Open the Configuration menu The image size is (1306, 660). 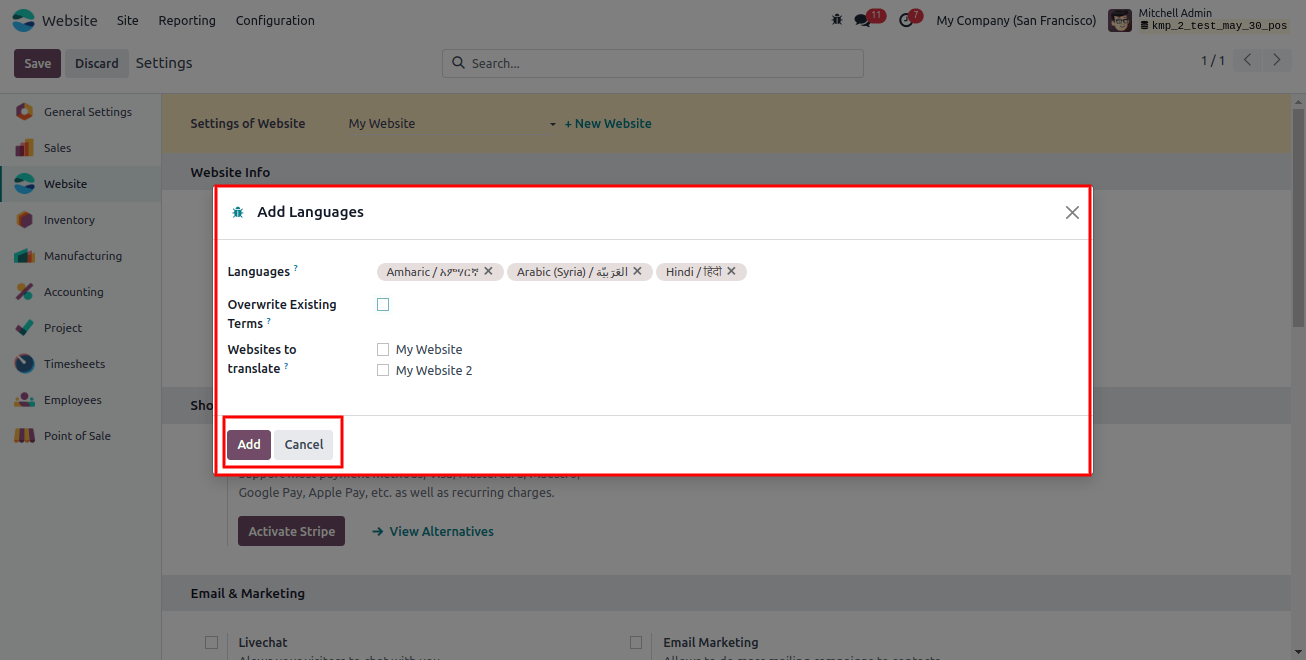(x=275, y=20)
